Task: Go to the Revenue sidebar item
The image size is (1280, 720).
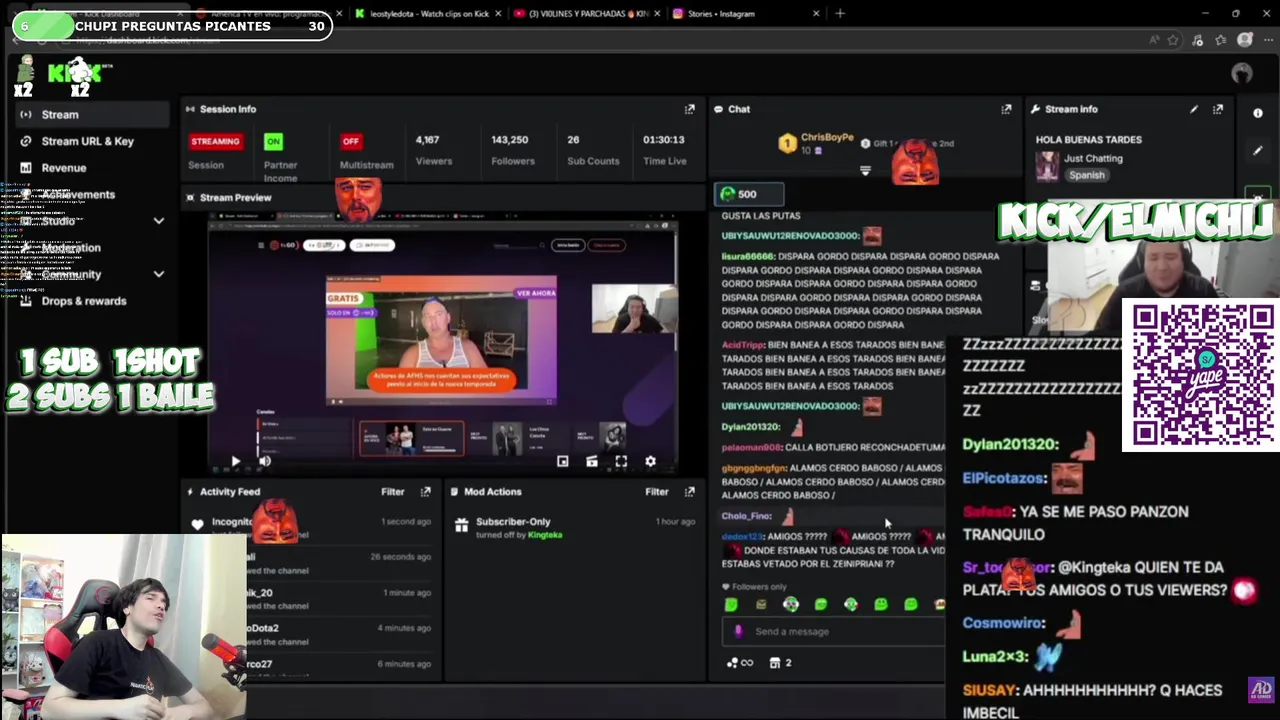Action: point(64,168)
